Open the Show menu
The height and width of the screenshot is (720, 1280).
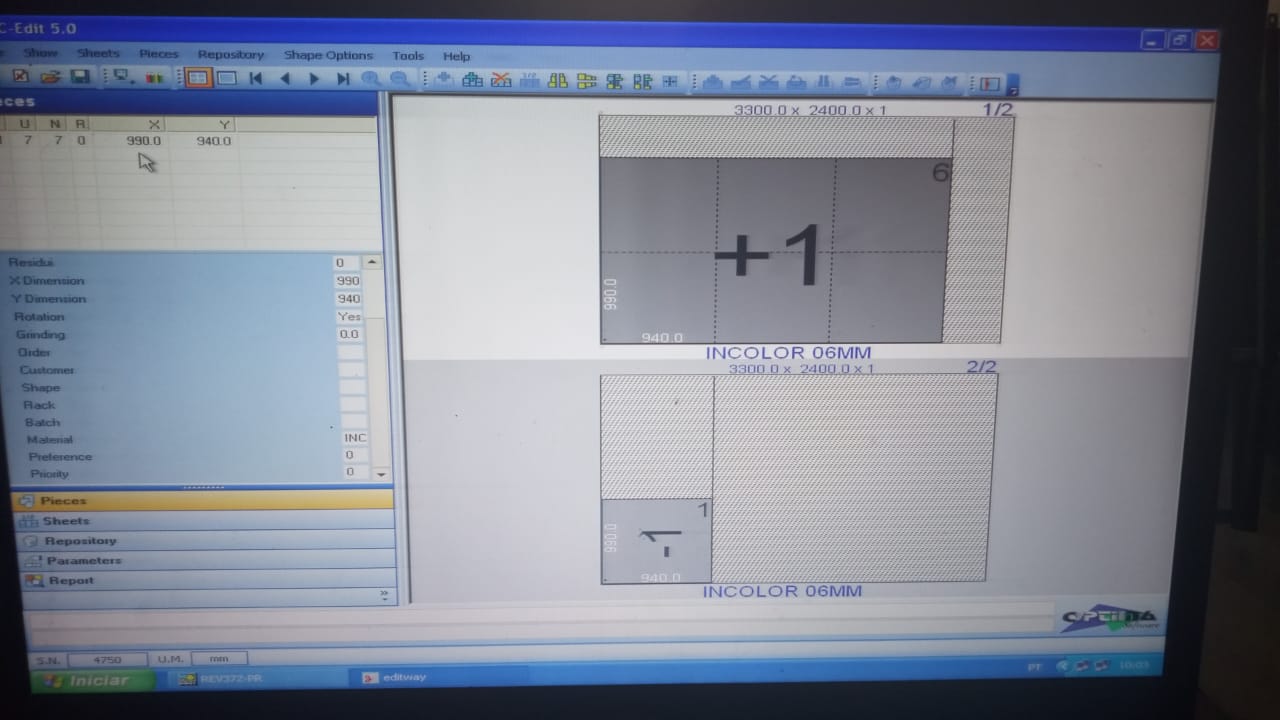41,53
